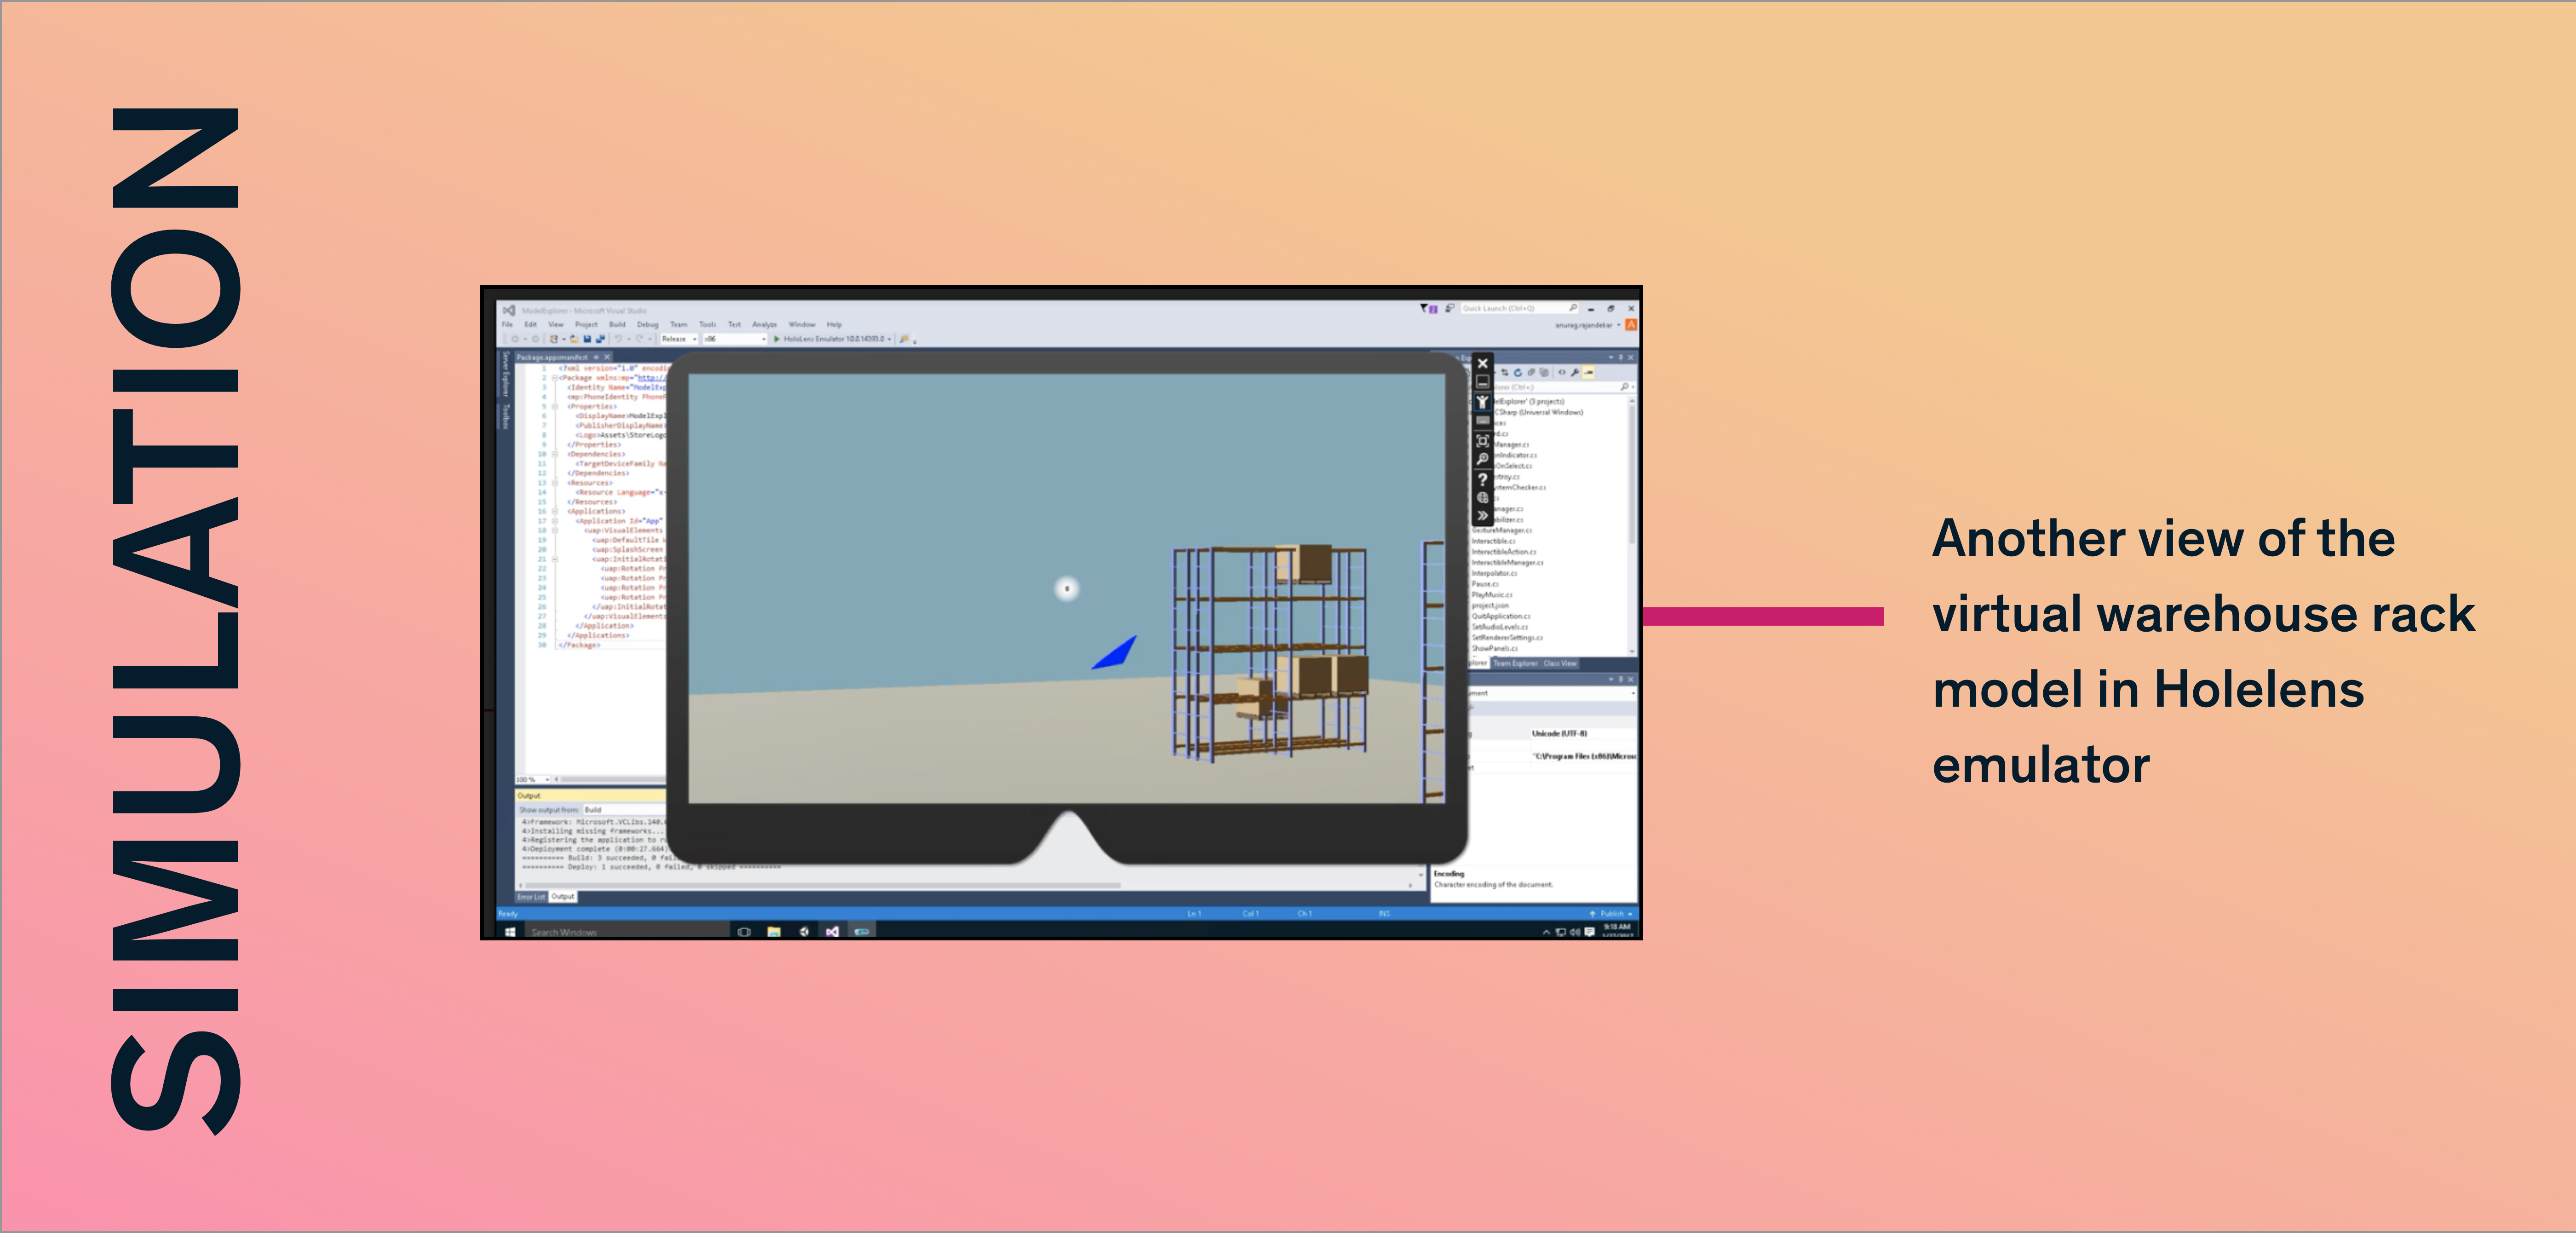Click the emulator zoom magnifier icon

(x=1483, y=459)
